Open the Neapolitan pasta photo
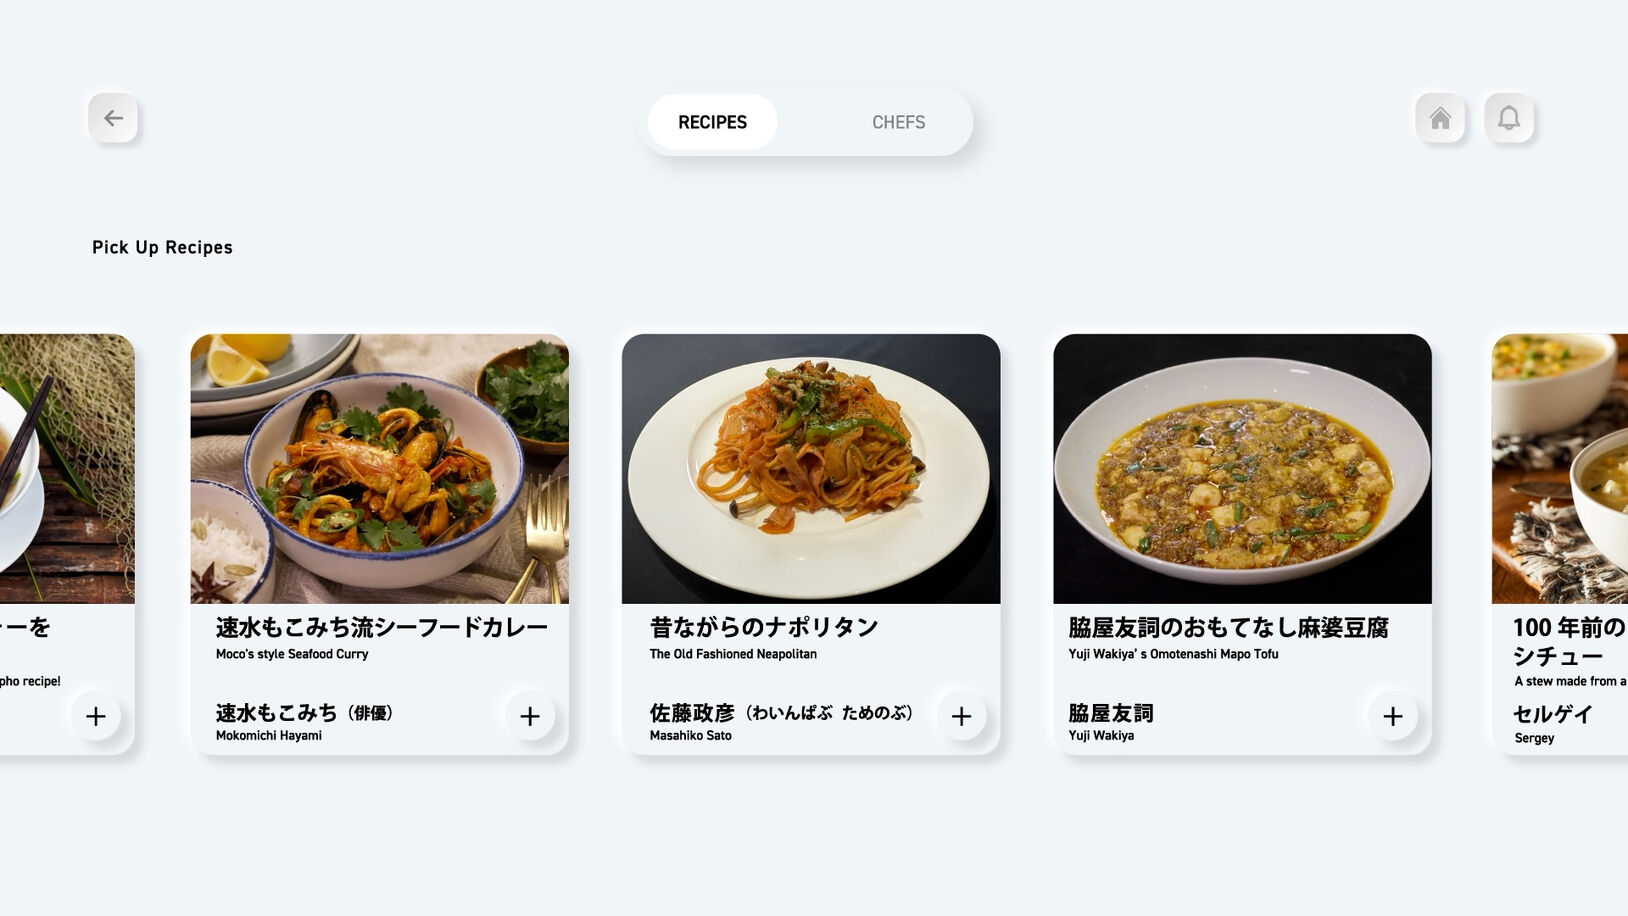1628x916 pixels. [811, 469]
